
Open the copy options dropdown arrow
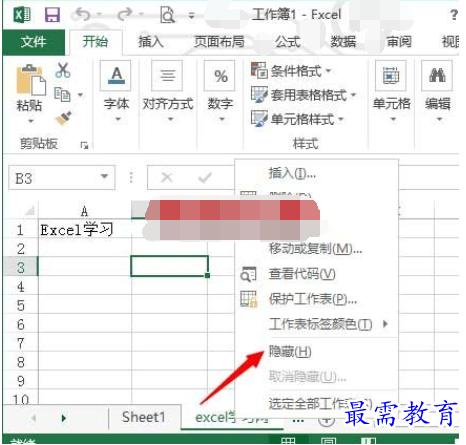[x=80, y=95]
